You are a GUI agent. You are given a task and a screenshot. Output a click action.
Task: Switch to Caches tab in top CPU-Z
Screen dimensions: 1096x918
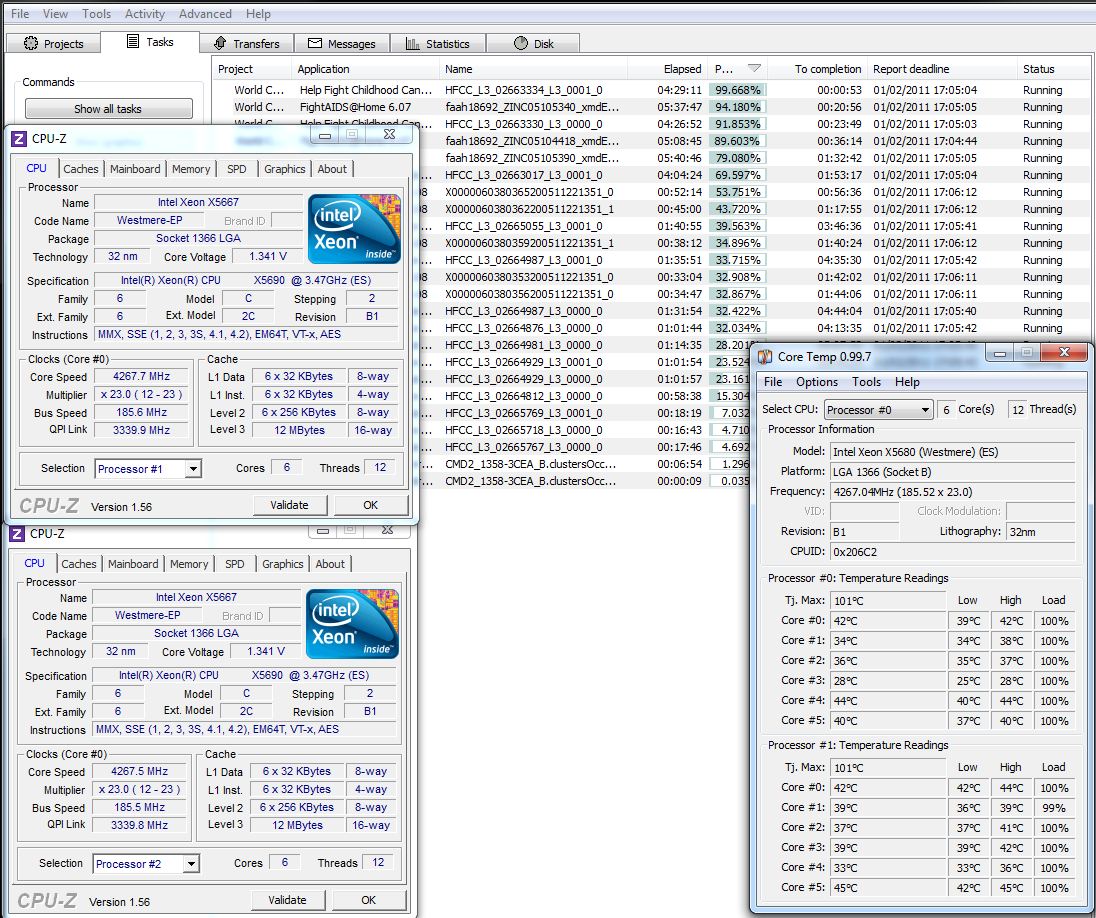(80, 168)
